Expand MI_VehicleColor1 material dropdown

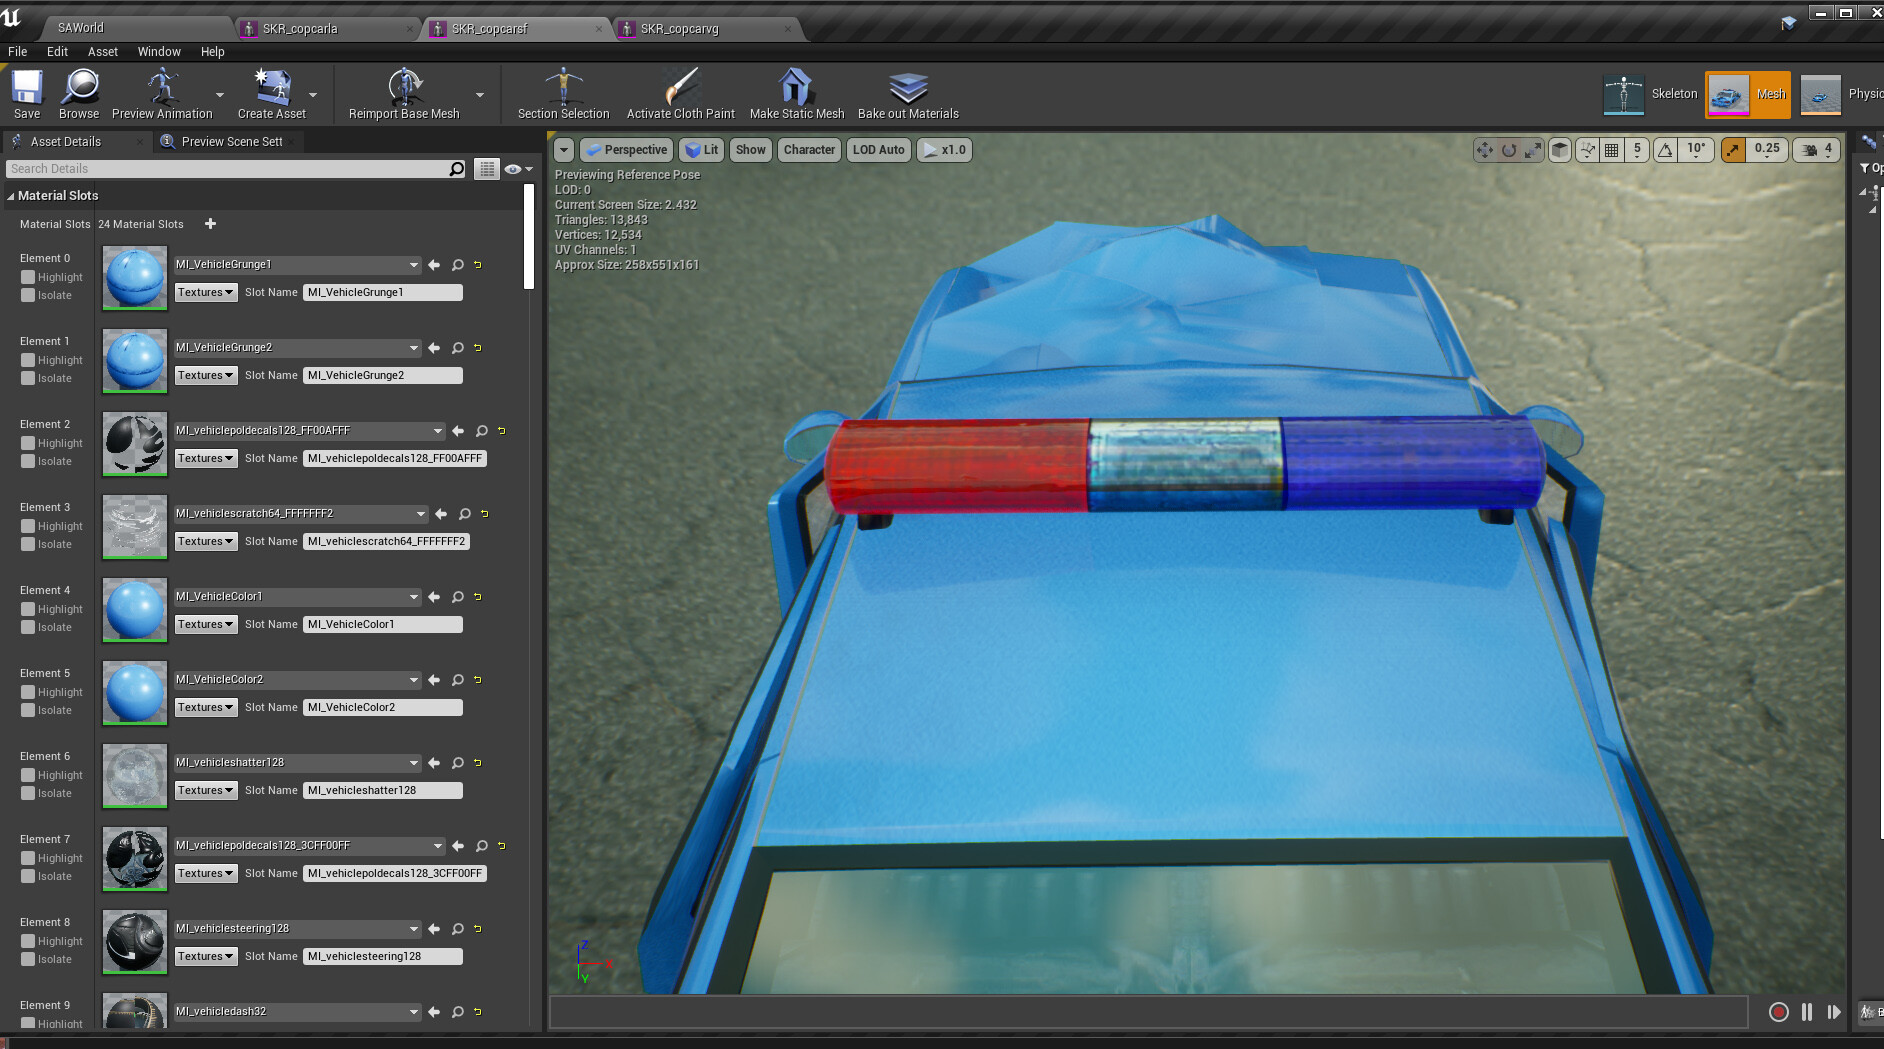297,597
